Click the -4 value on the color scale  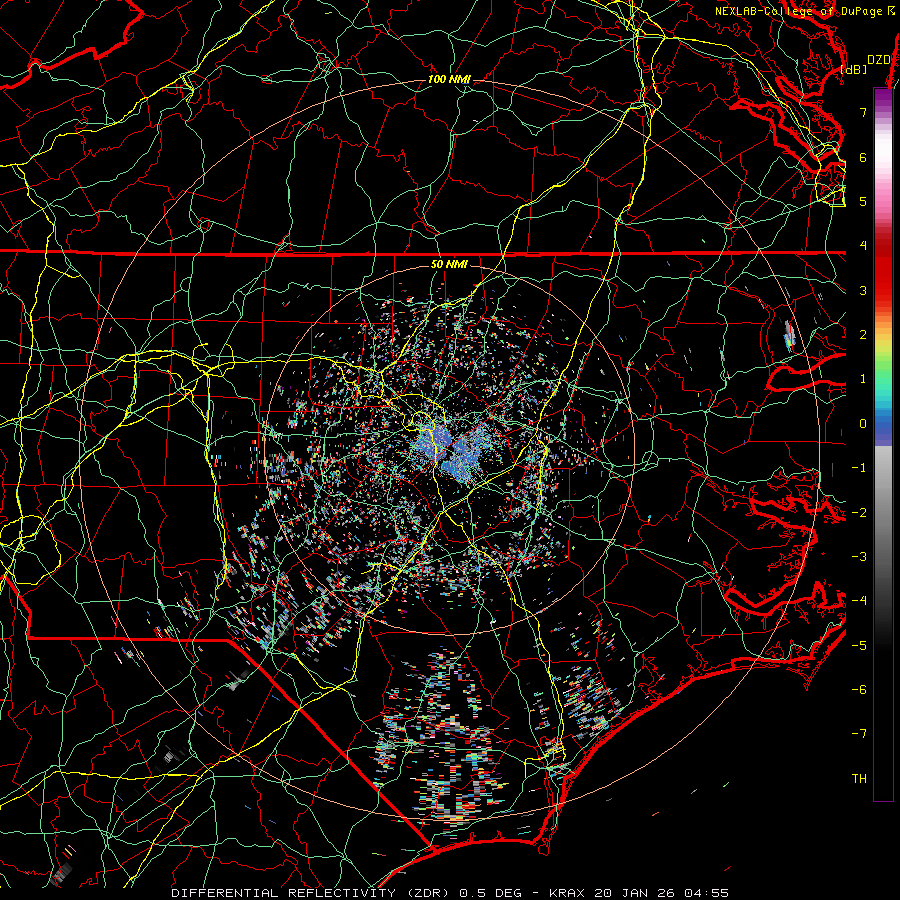pos(859,601)
